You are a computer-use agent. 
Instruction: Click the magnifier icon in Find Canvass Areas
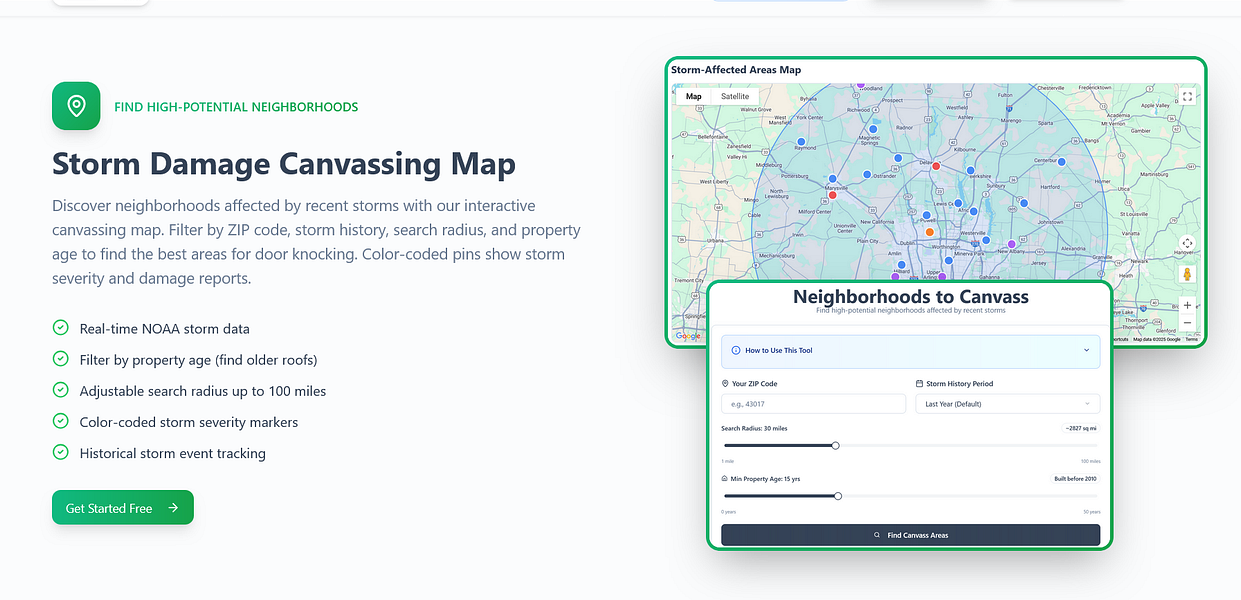click(x=877, y=535)
